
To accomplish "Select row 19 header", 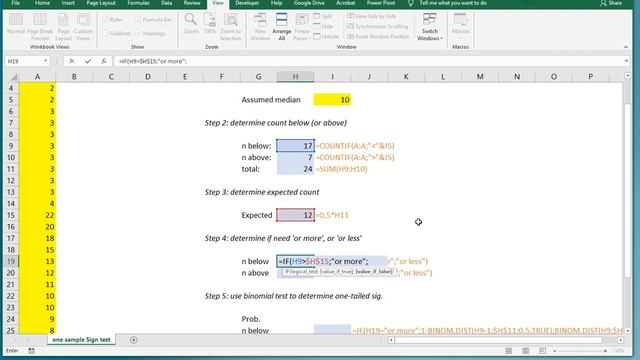I will tap(11, 261).
